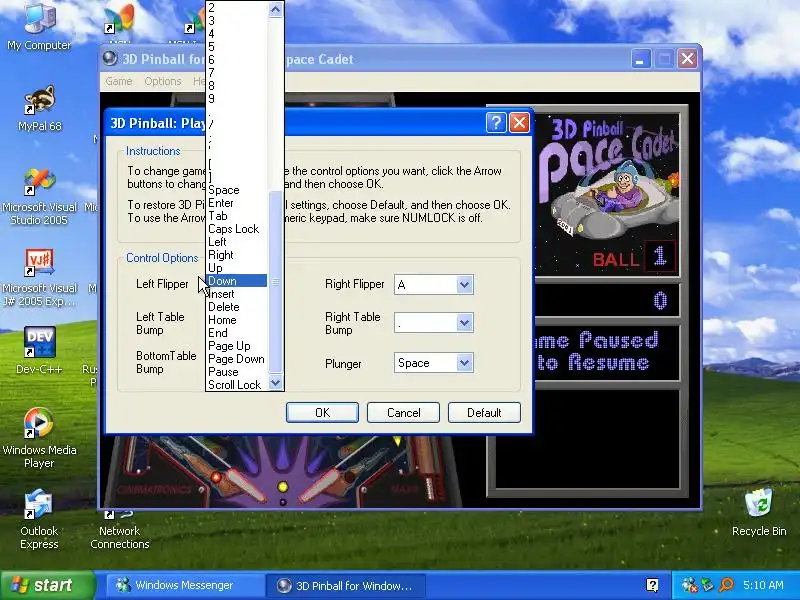800x600 pixels.
Task: Click the Windows Messenger tray icon
Action: click(689, 585)
